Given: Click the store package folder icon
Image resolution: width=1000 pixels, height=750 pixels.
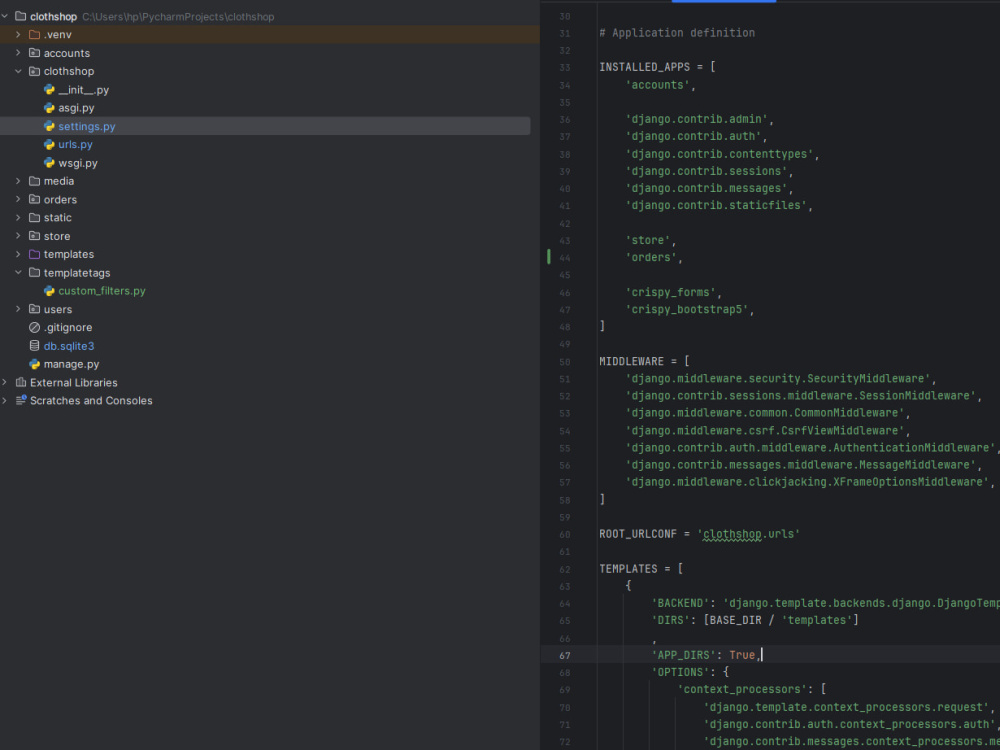Looking at the screenshot, I should point(34,236).
